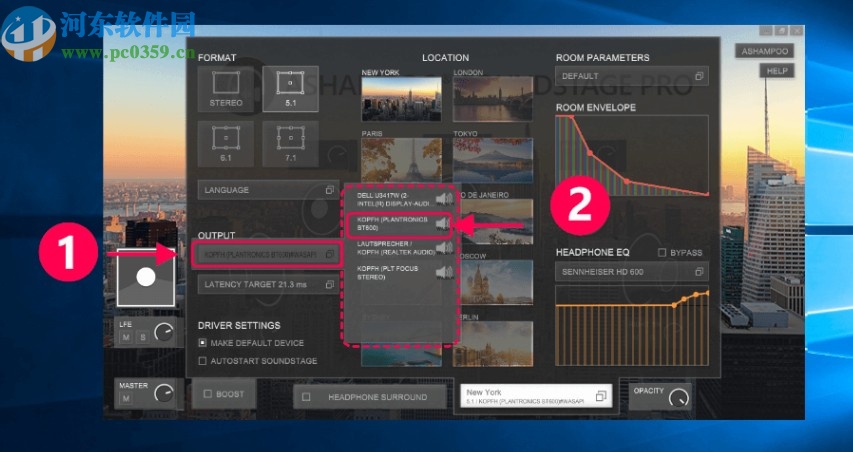
Task: Click the MASTER volume knob
Action: click(x=164, y=393)
